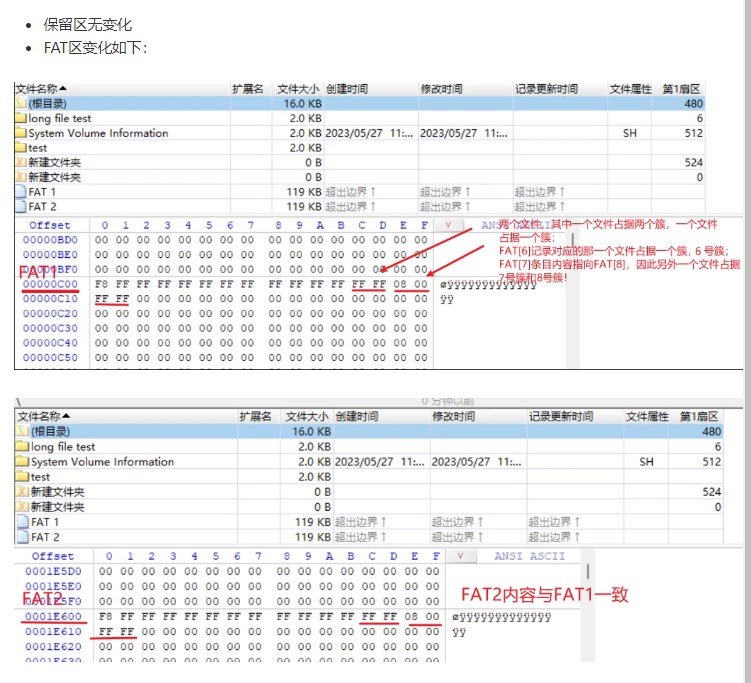Click offset 0001E610 in the hex view

[x=53, y=631]
